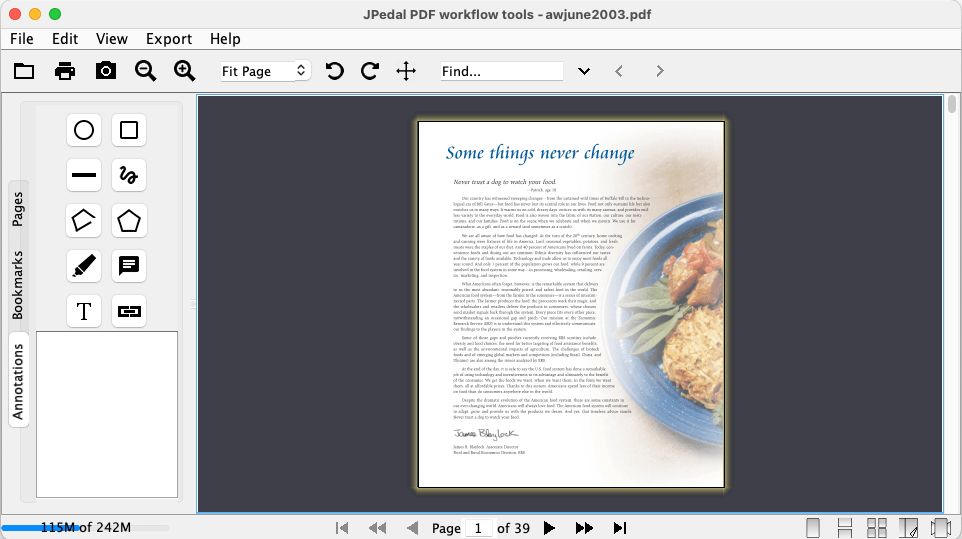Go to the next page
This screenshot has width=962, height=539.
coord(548,527)
